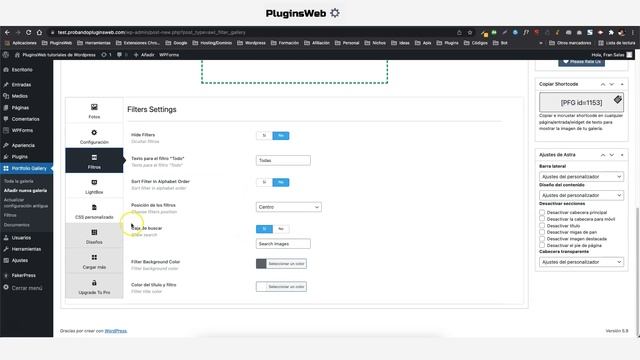Set Hide Filters to Sí

pos(264,136)
